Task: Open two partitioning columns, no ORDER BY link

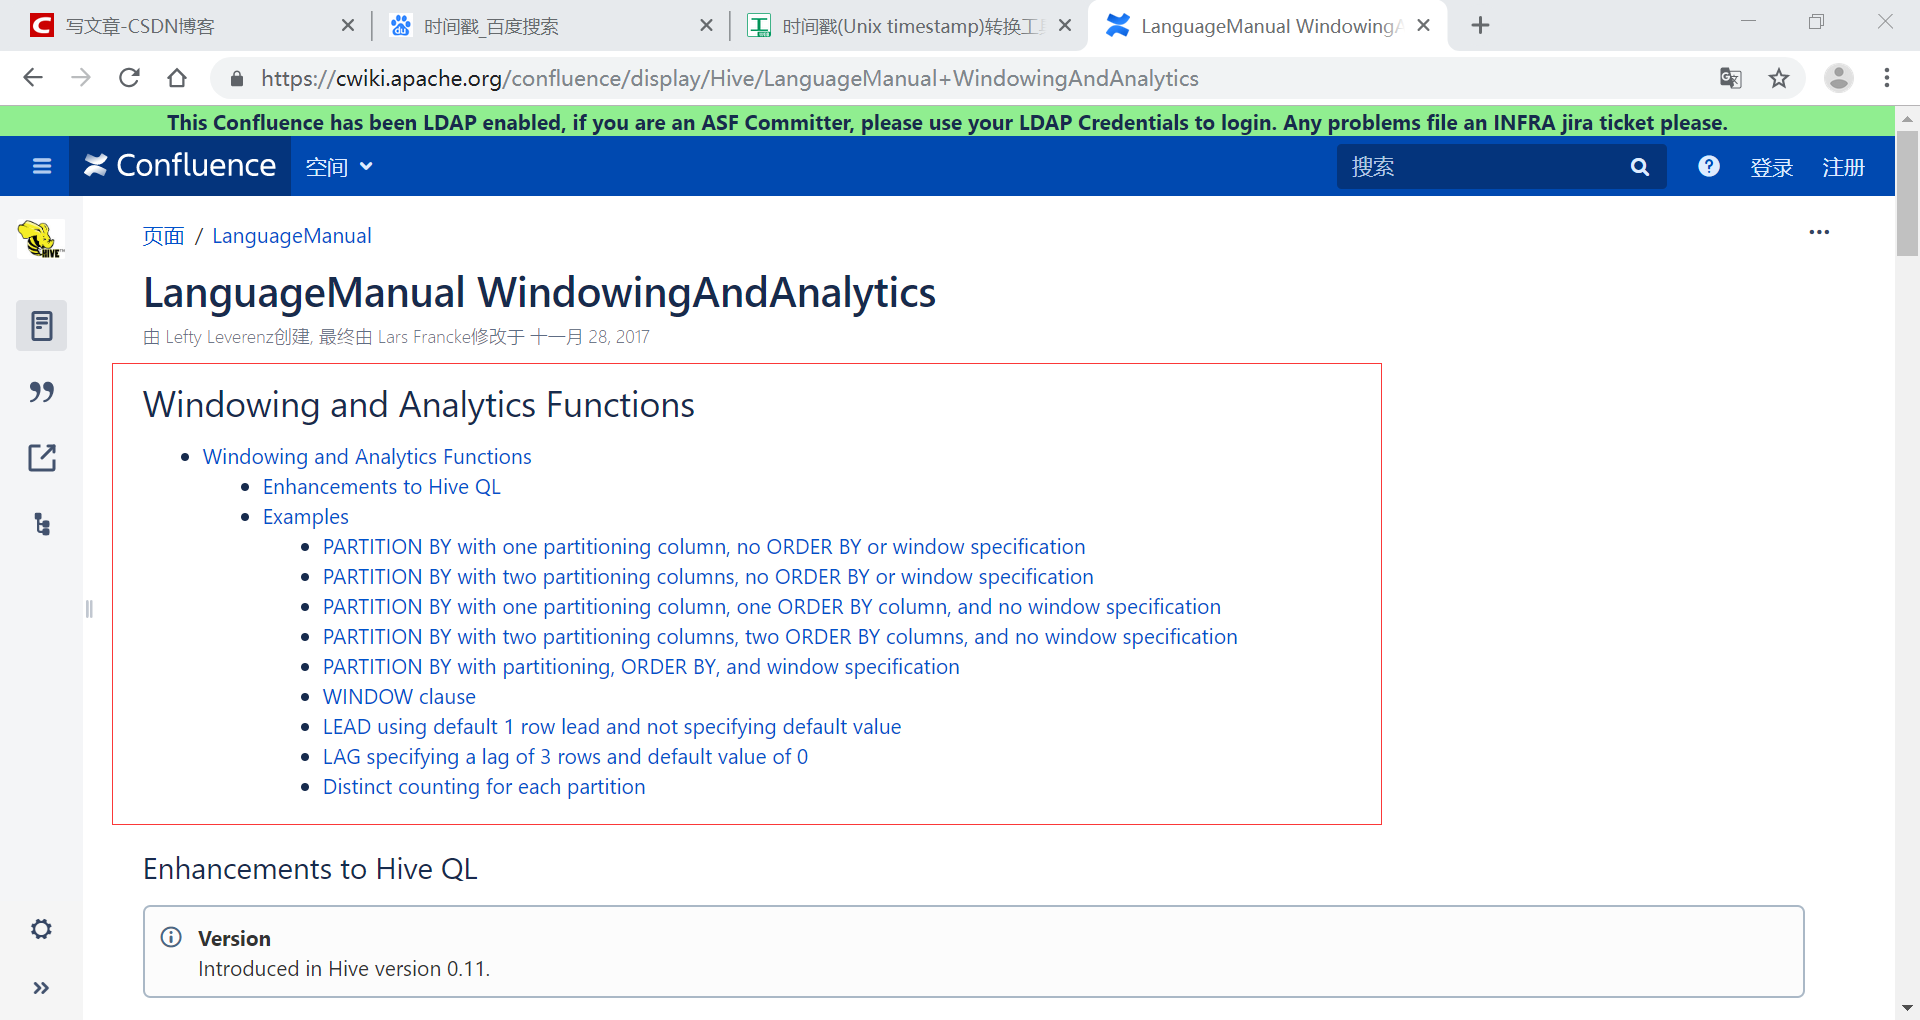Action: 708,577
